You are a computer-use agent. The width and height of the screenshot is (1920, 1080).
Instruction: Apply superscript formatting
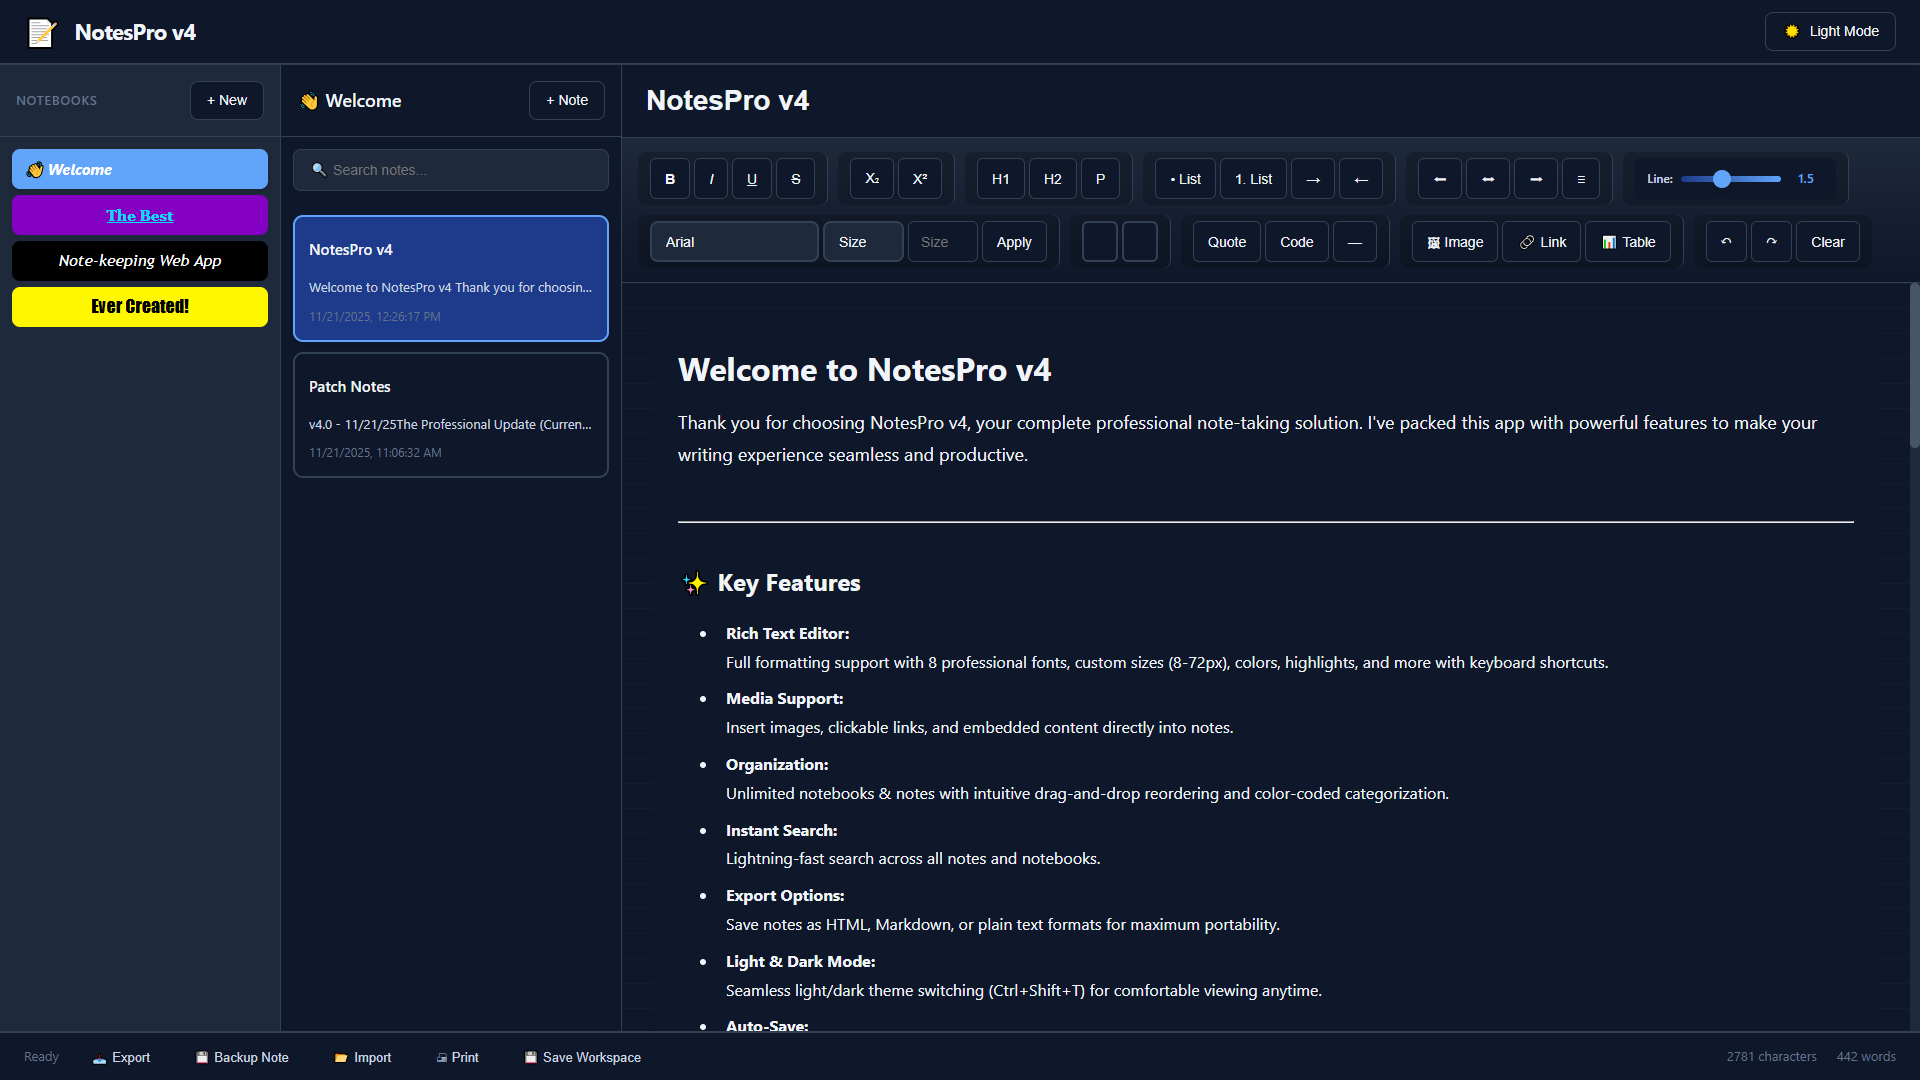coord(920,178)
